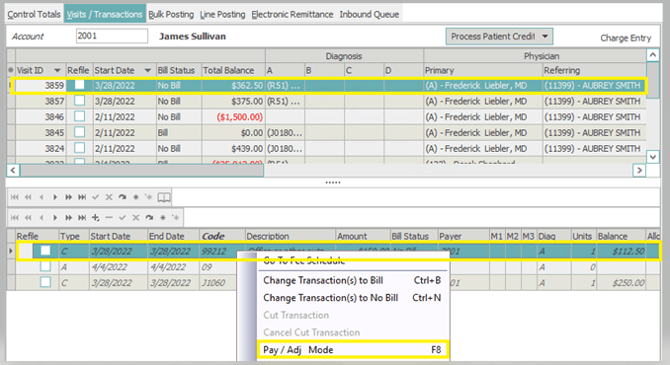Cancel edit X in visits navigator

(x=109, y=197)
